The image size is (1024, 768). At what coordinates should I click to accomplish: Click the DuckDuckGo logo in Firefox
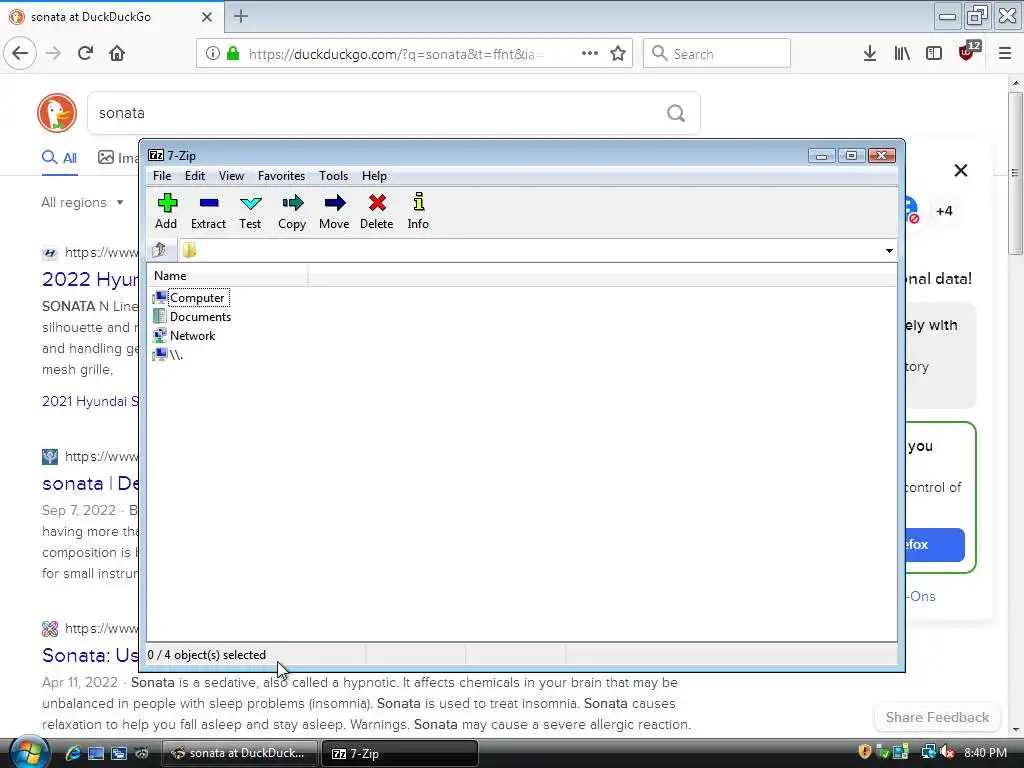57,113
